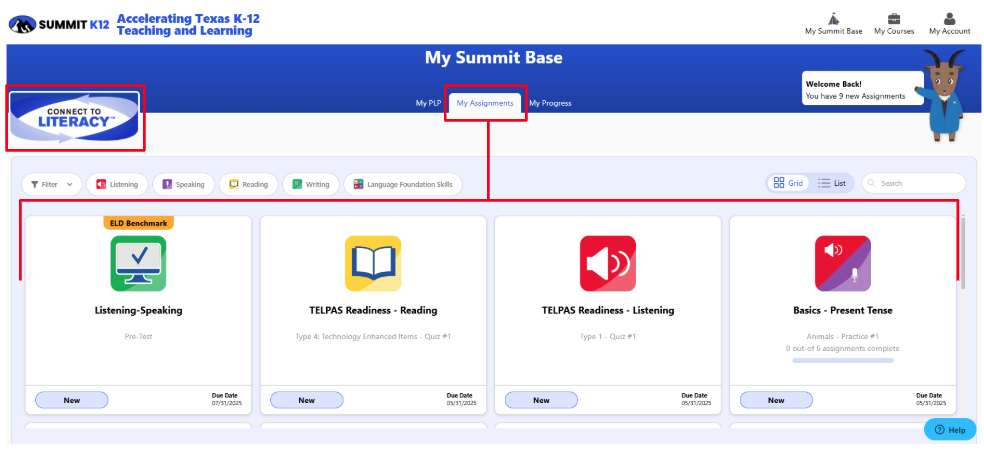Filter assignments by Speaking
Image resolution: width=984 pixels, height=451 pixels.
pyautogui.click(x=183, y=184)
